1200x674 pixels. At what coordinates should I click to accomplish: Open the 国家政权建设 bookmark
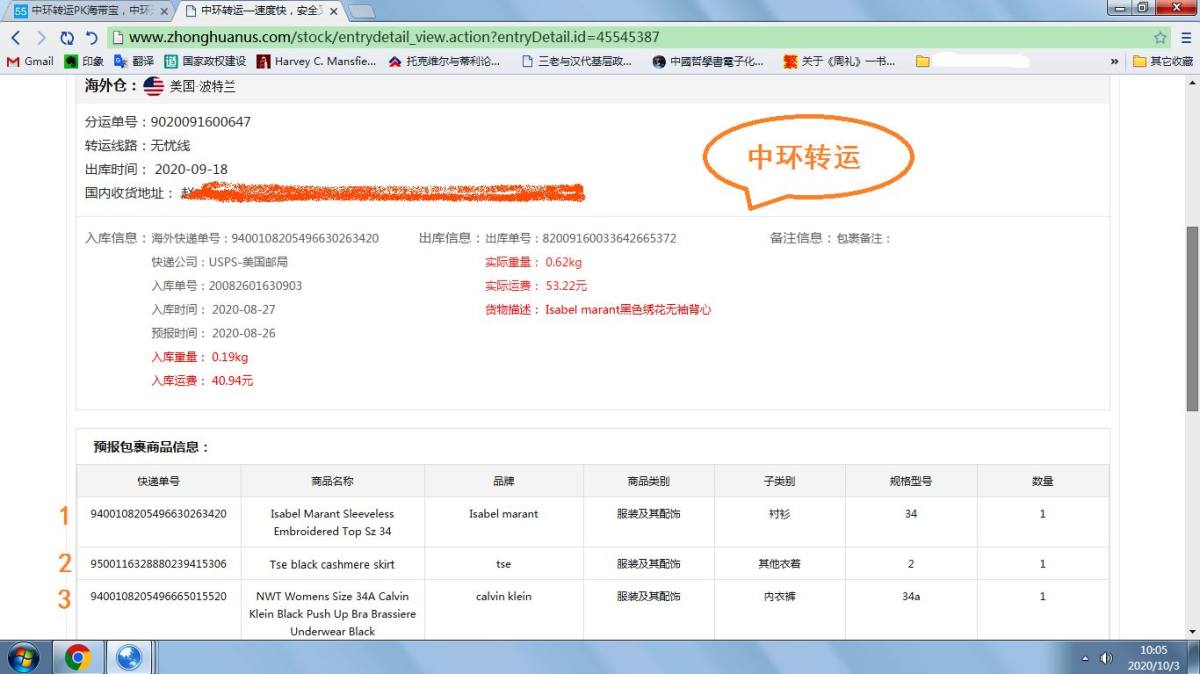pos(205,61)
